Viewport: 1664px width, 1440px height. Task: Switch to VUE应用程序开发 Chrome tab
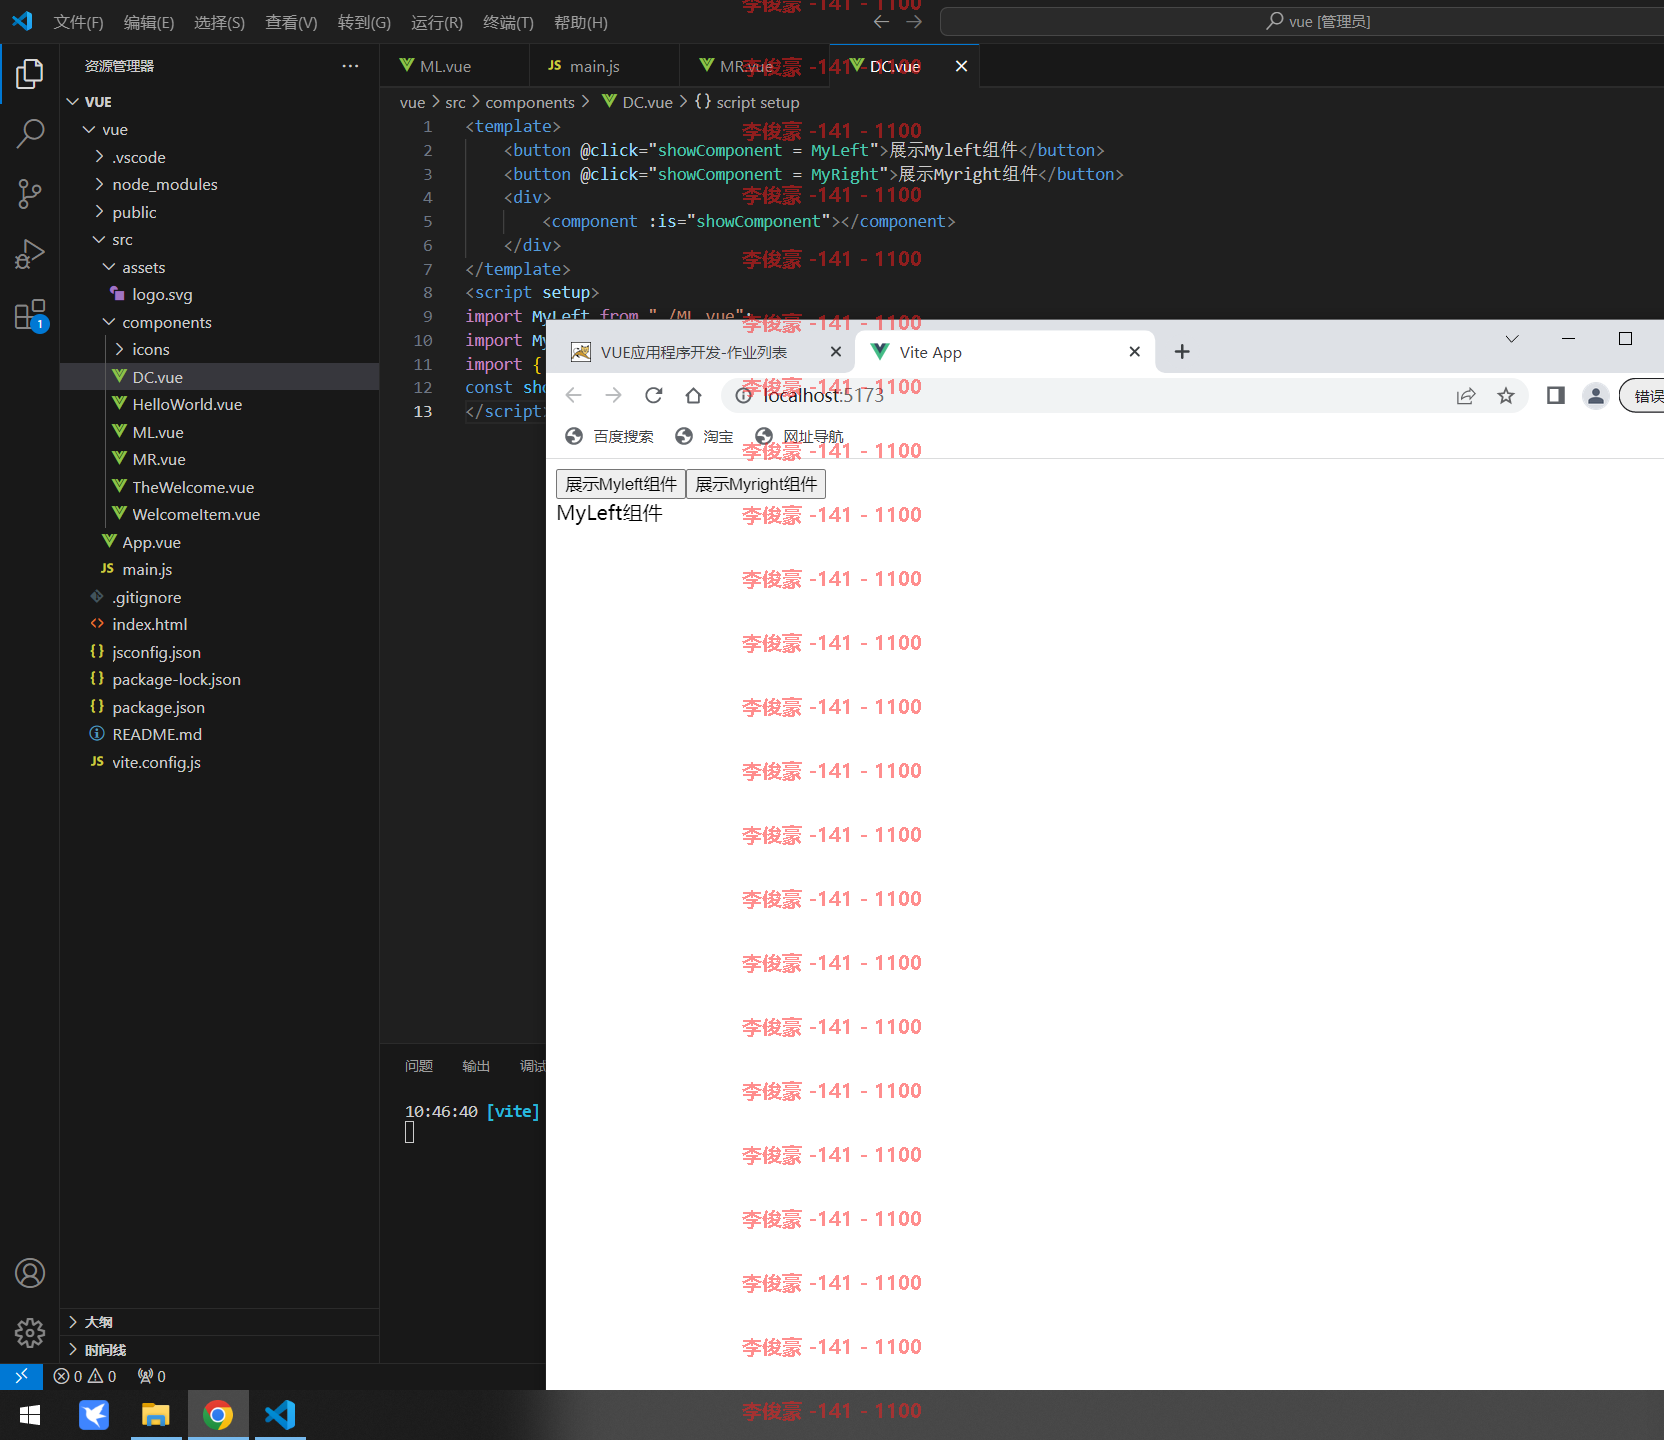[694, 352]
